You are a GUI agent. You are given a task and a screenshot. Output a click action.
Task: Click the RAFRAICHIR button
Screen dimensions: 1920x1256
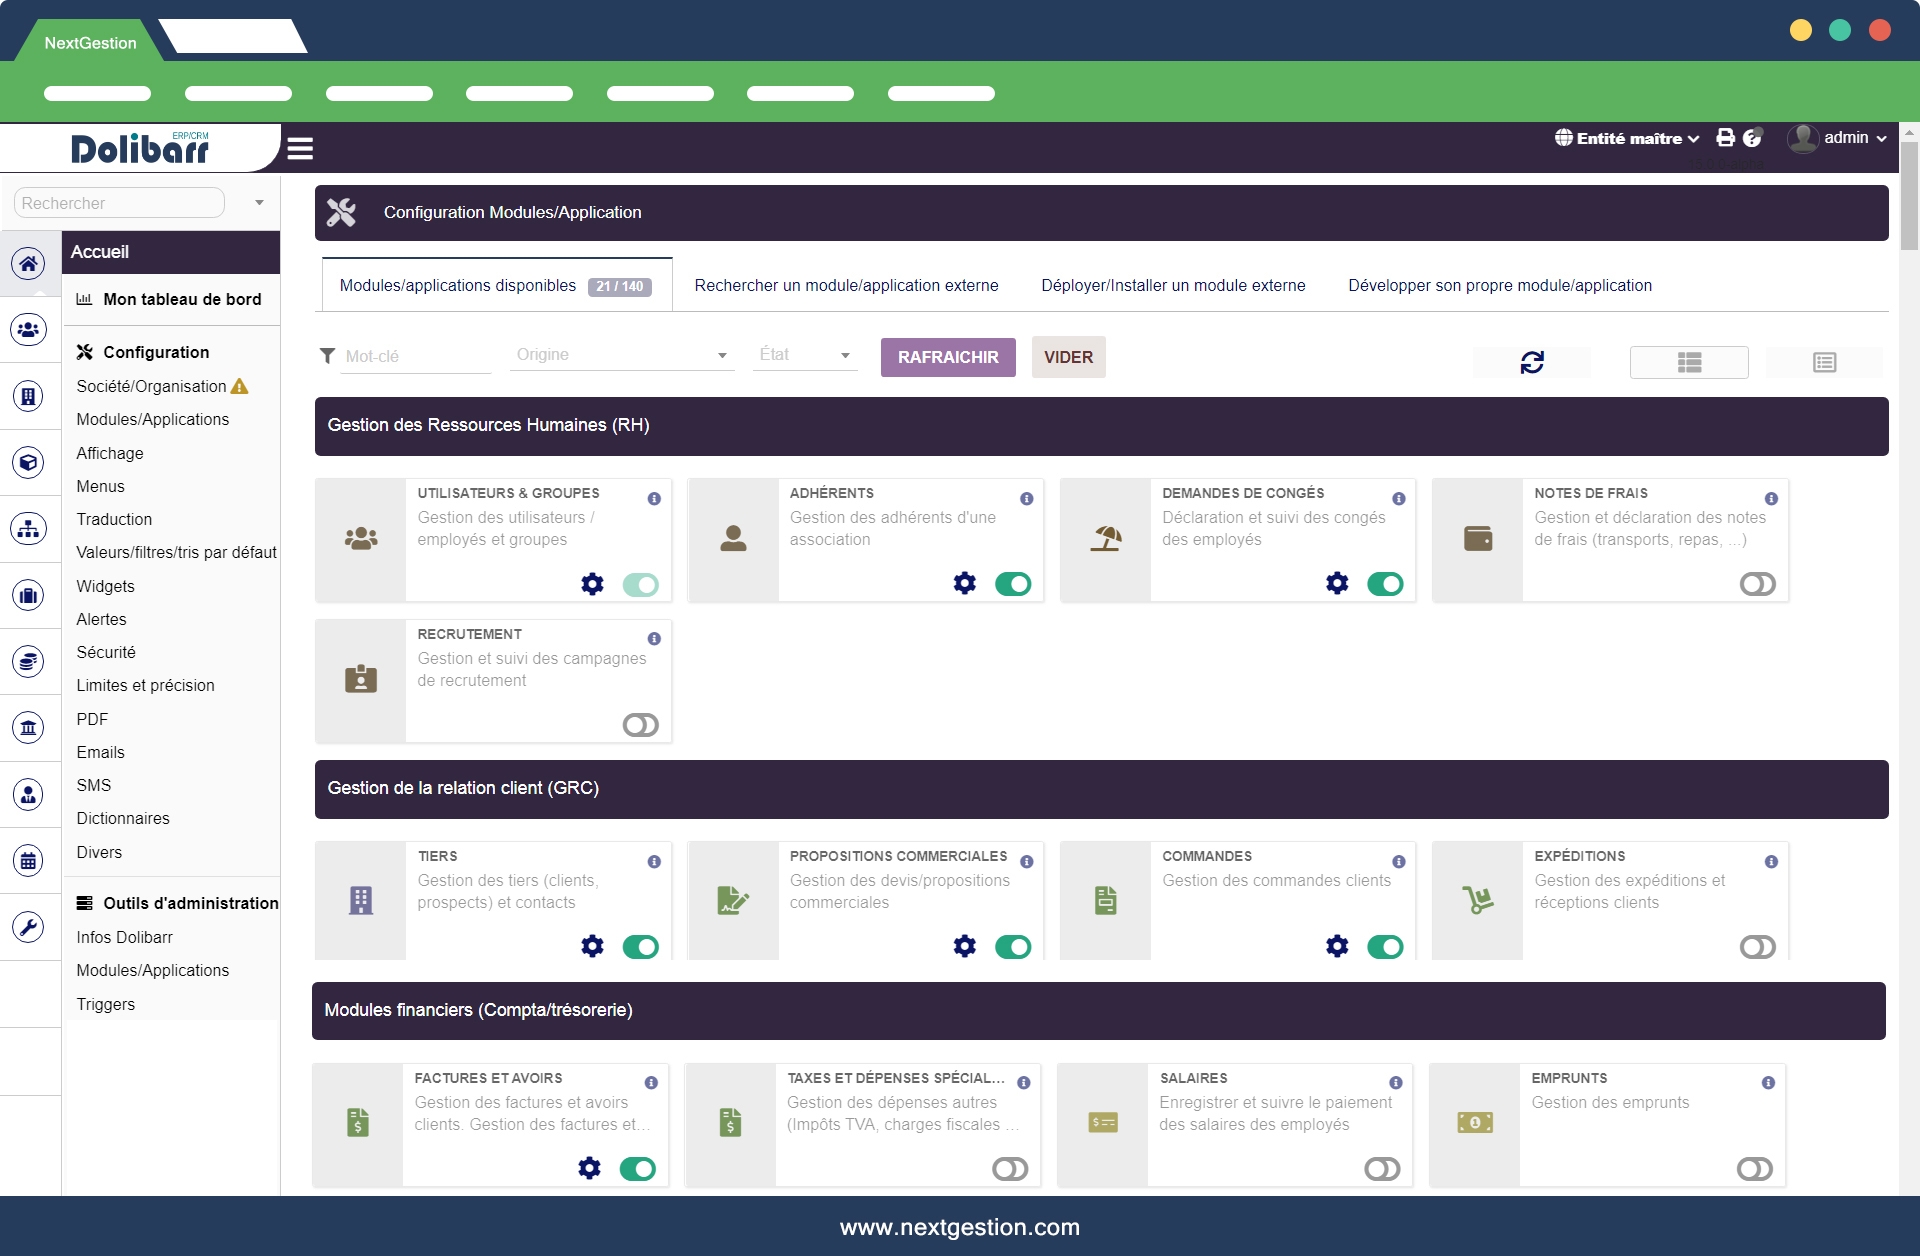pos(947,357)
